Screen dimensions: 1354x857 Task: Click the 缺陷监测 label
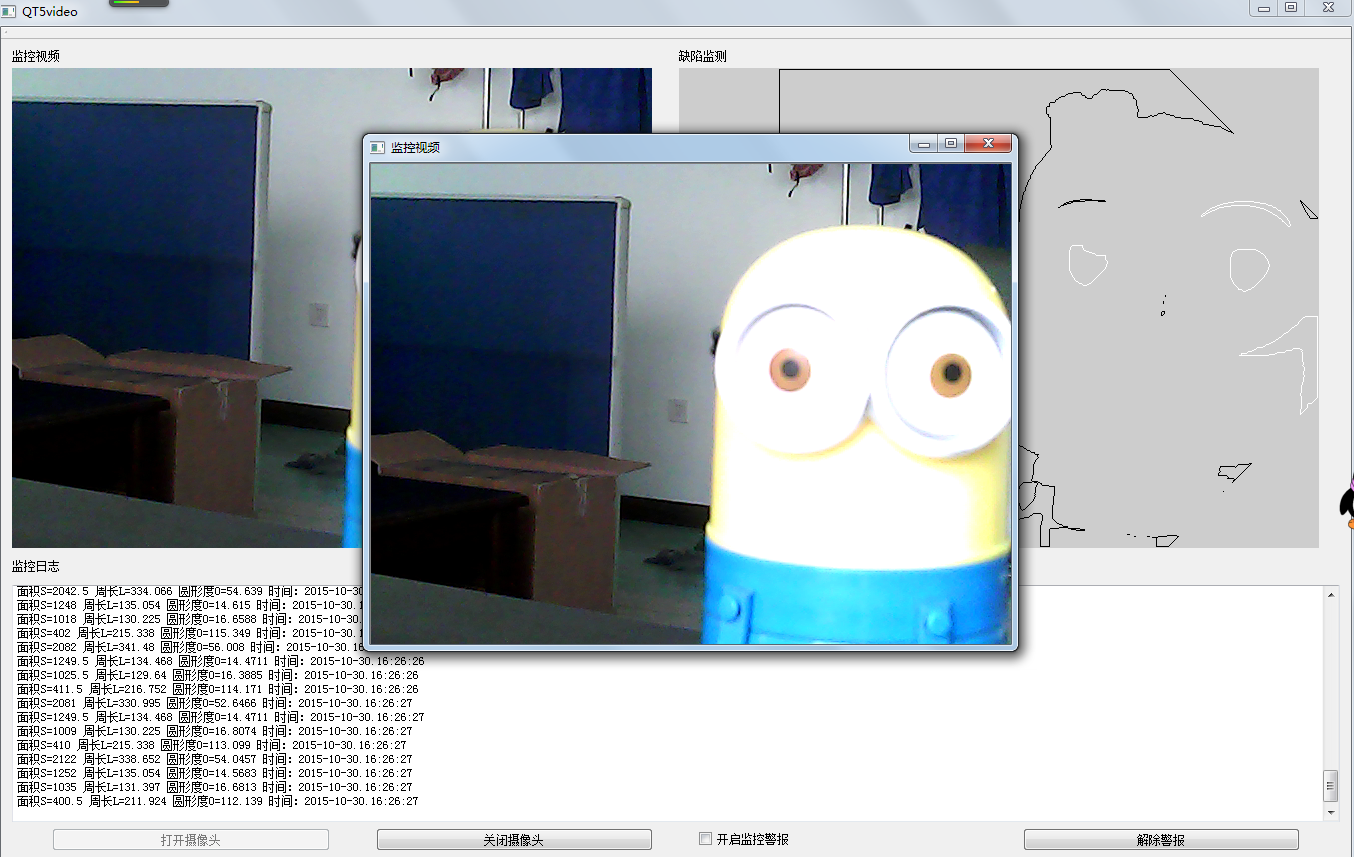(703, 56)
